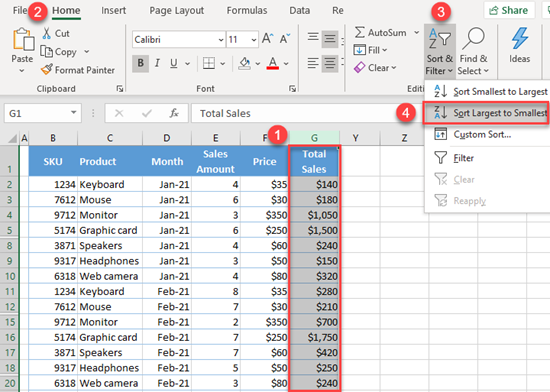The height and width of the screenshot is (392, 550).
Task: Confirm entry with formula bar checkmark
Action: (x=147, y=113)
